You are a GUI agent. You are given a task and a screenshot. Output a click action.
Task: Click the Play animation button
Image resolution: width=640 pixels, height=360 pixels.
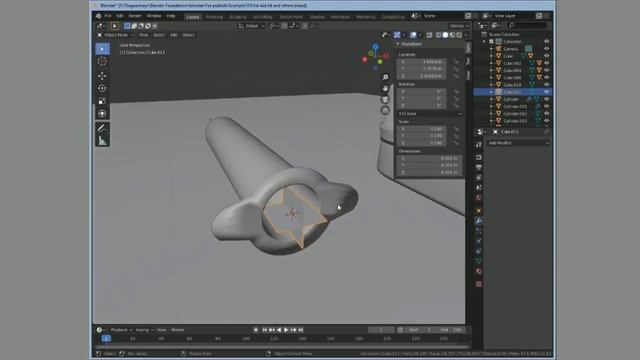click(286, 330)
